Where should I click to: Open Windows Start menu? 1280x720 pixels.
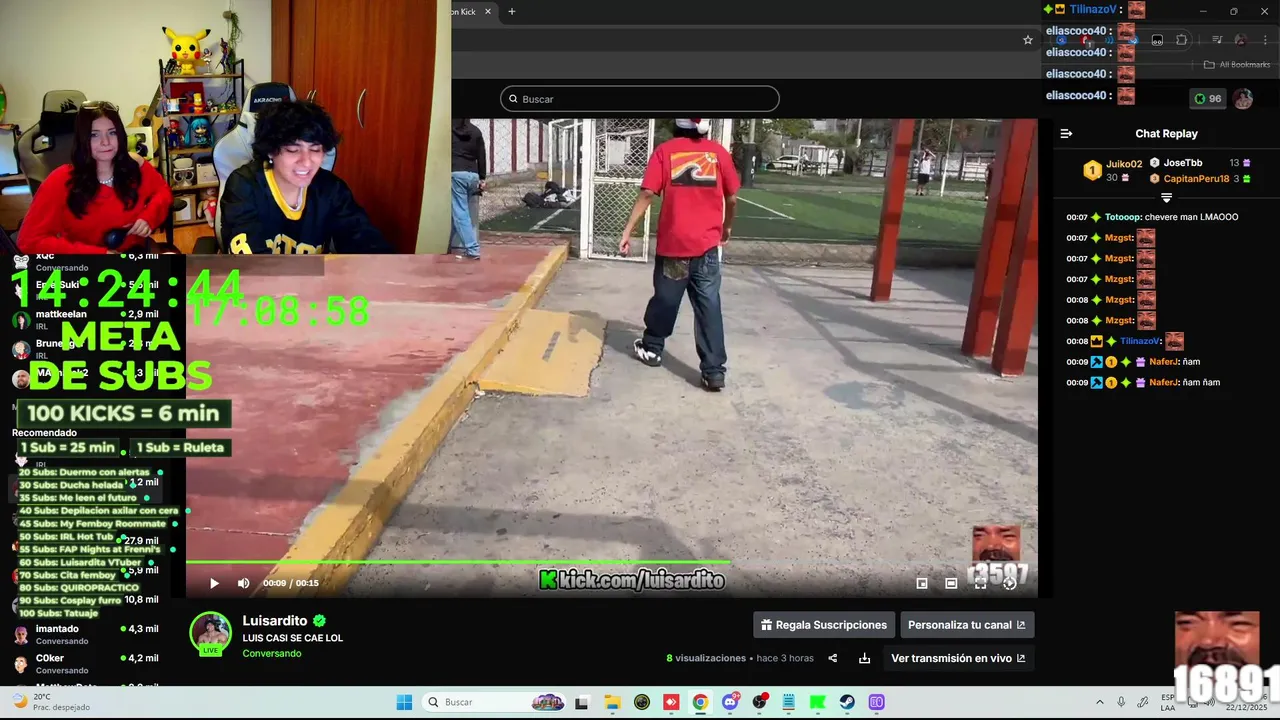coord(404,702)
